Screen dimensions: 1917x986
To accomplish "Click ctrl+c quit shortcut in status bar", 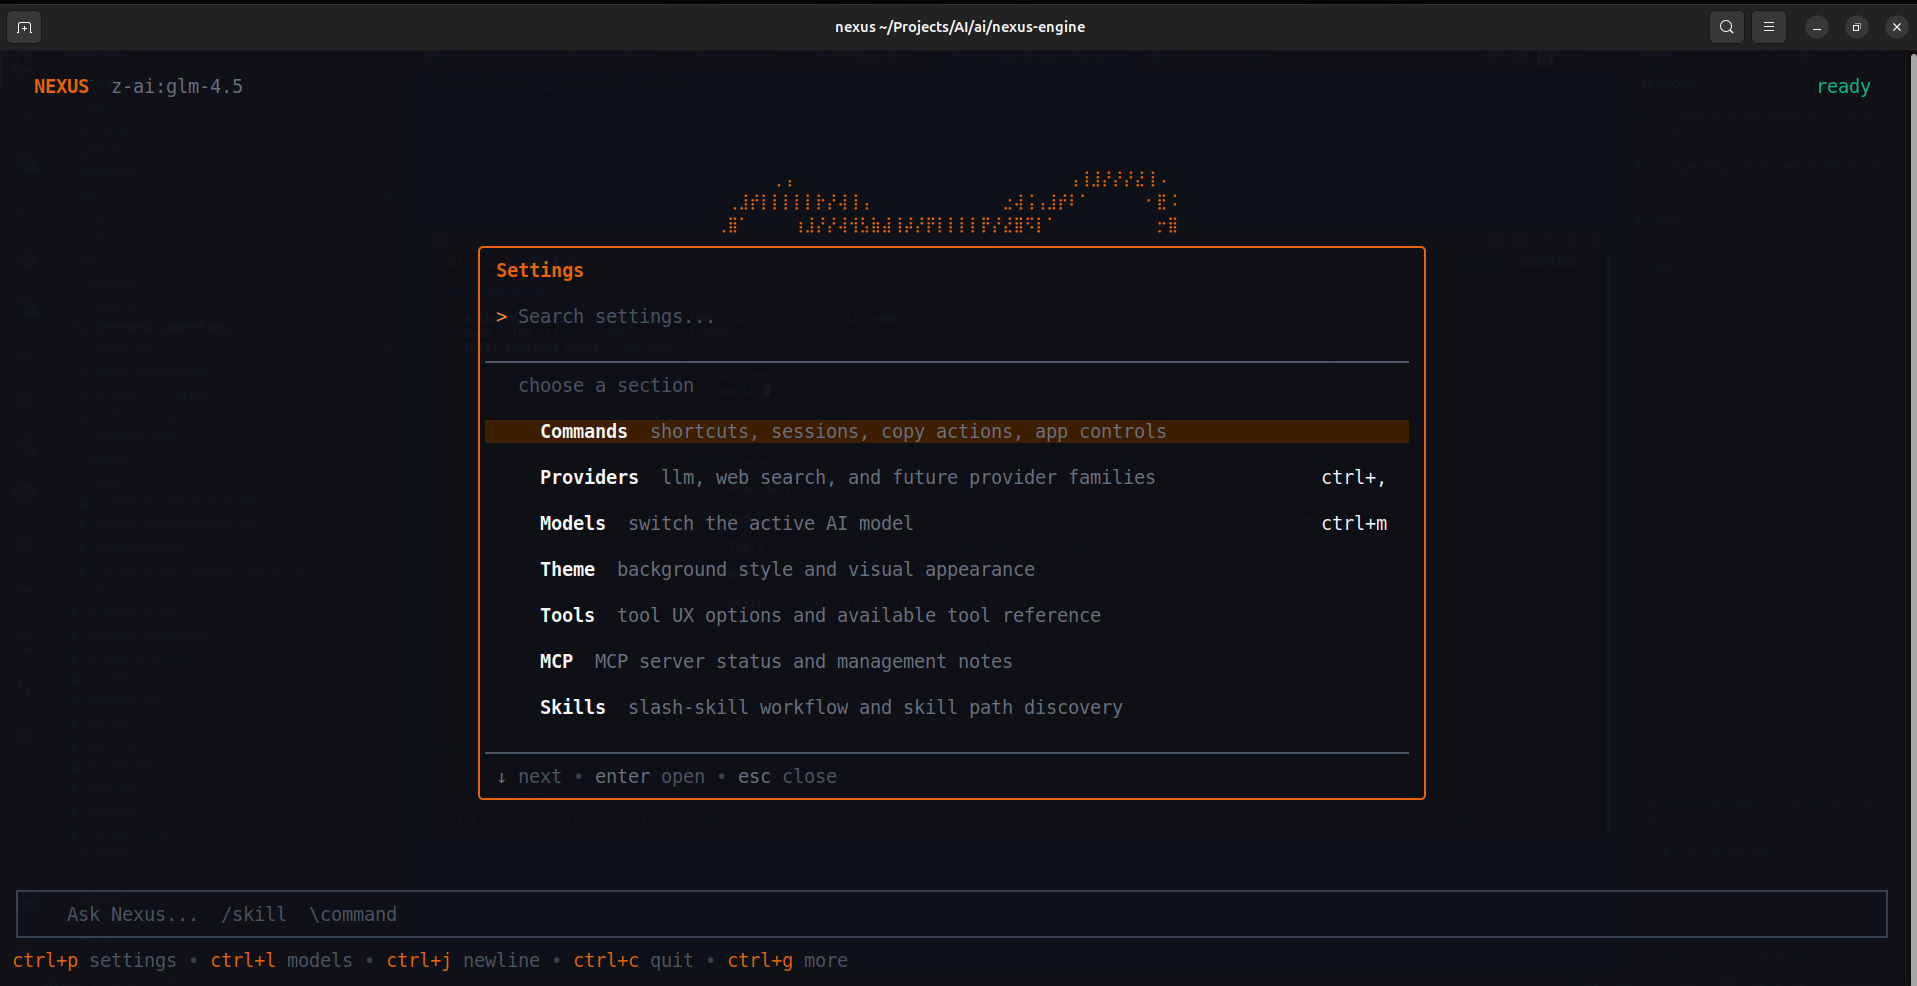I will pyautogui.click(x=633, y=960).
